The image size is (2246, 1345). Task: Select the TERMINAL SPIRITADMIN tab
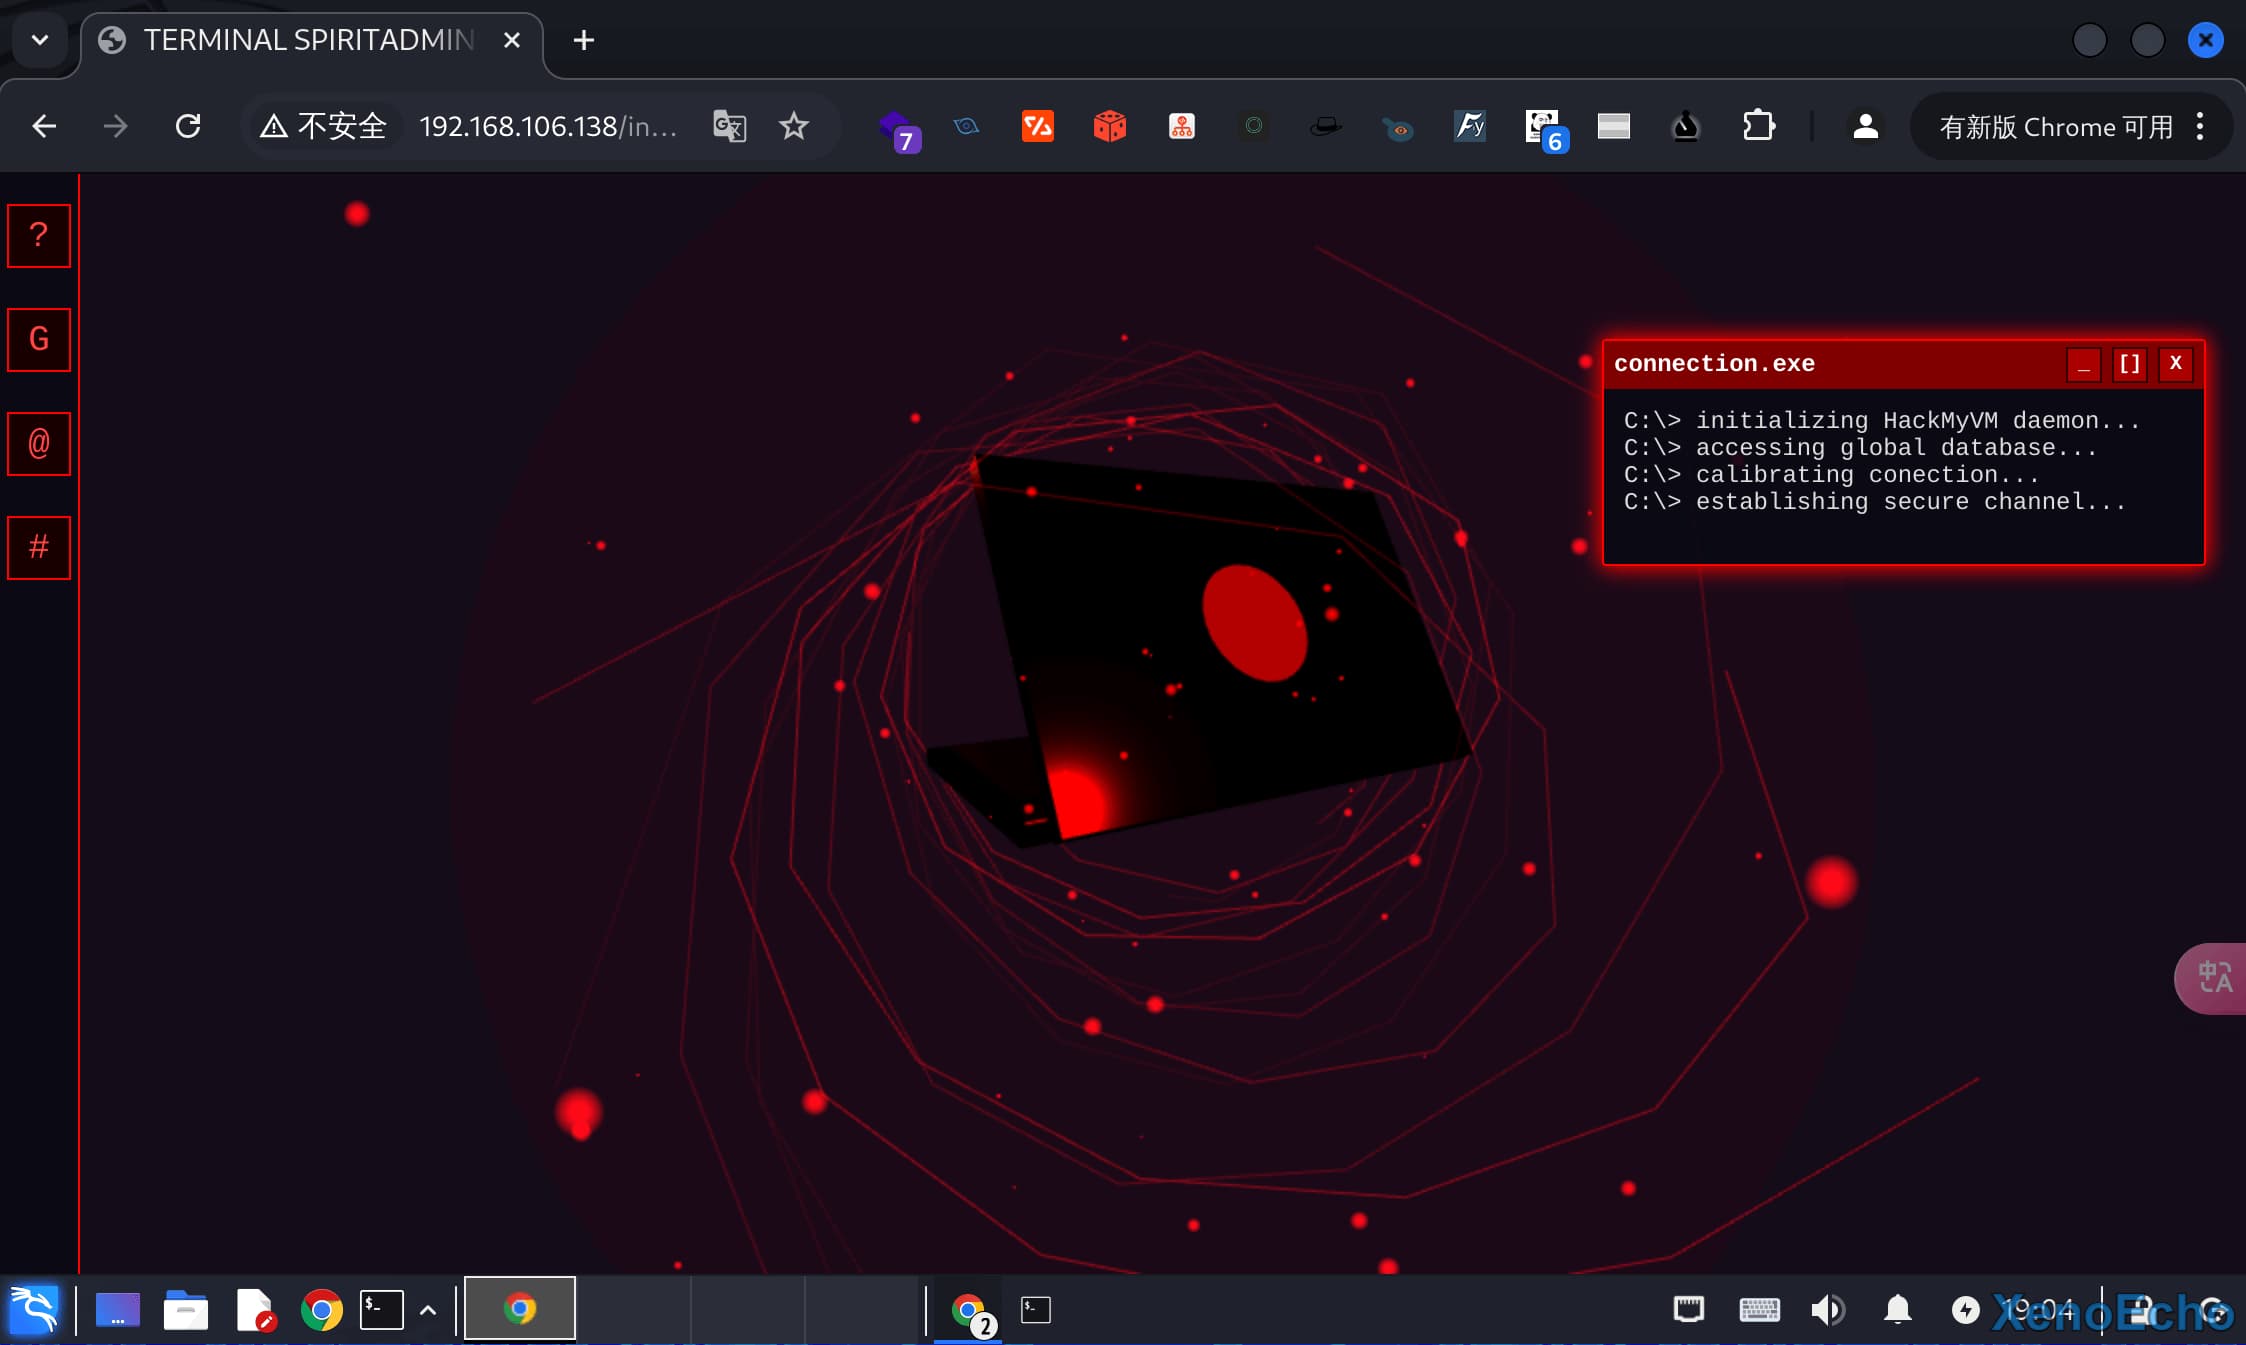[x=308, y=40]
